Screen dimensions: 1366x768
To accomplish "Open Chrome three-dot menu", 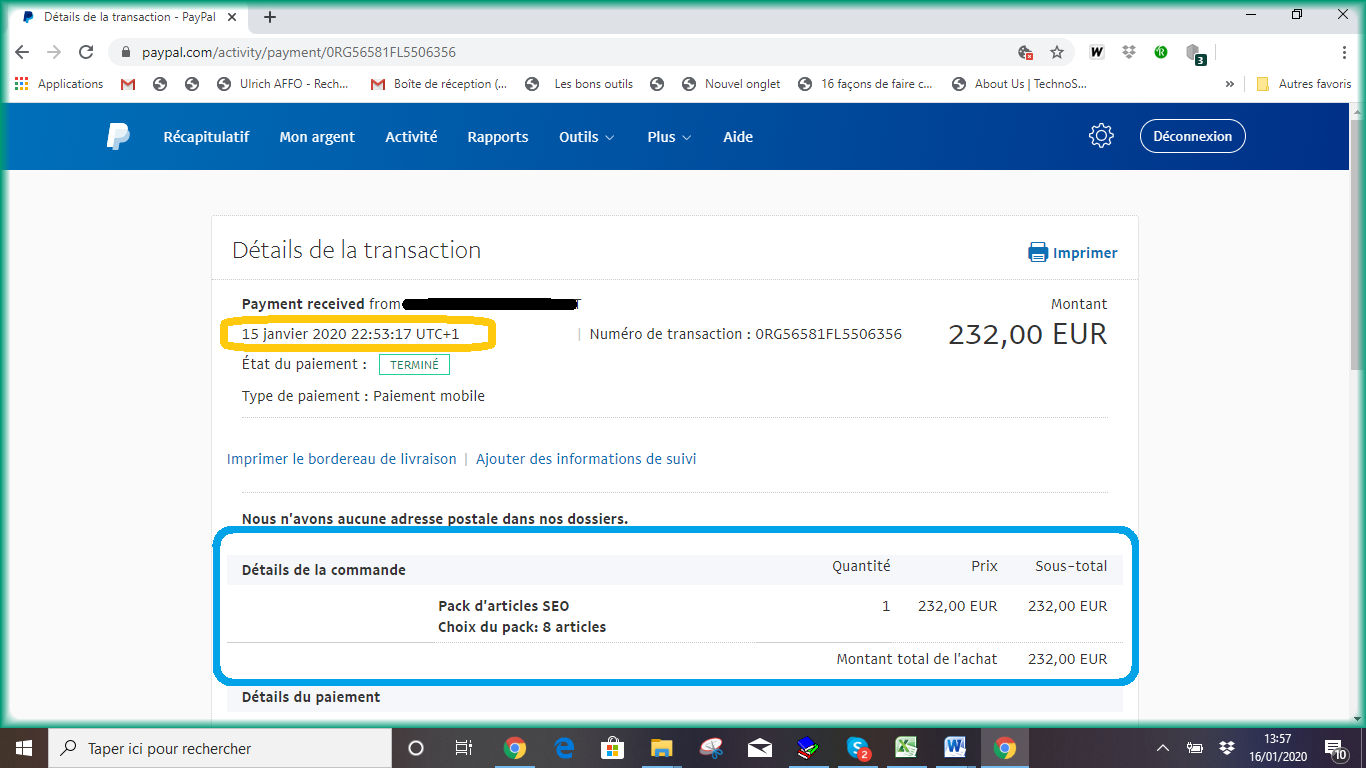I will click(x=1345, y=52).
